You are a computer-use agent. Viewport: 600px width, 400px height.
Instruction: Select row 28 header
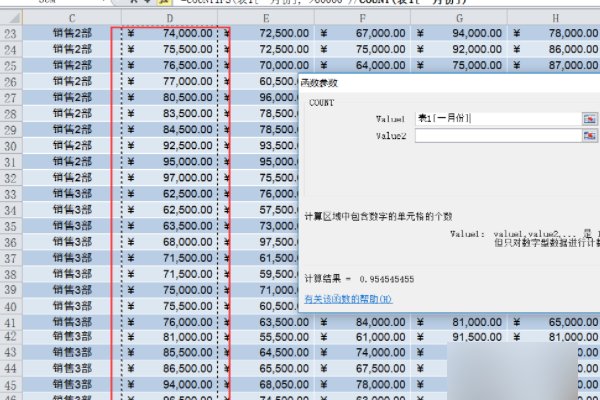(11, 114)
